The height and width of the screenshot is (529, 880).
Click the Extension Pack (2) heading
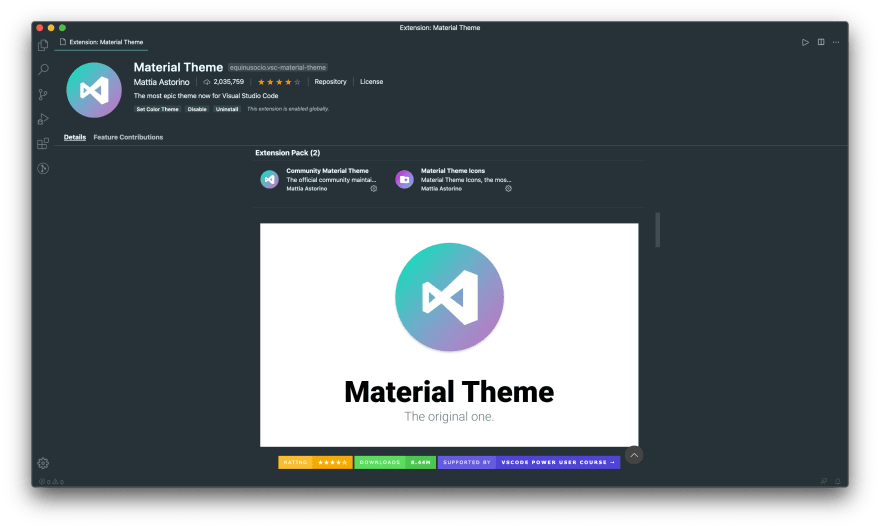(x=287, y=153)
